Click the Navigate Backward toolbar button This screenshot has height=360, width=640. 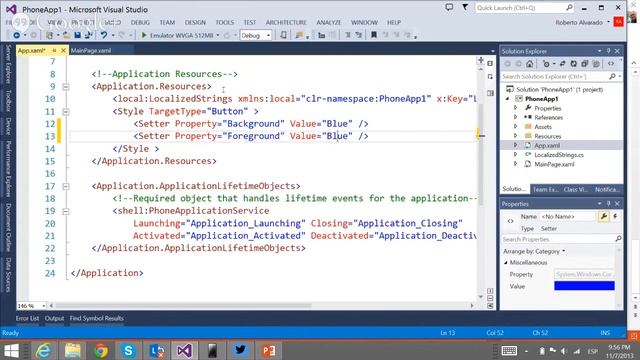pos(16,36)
